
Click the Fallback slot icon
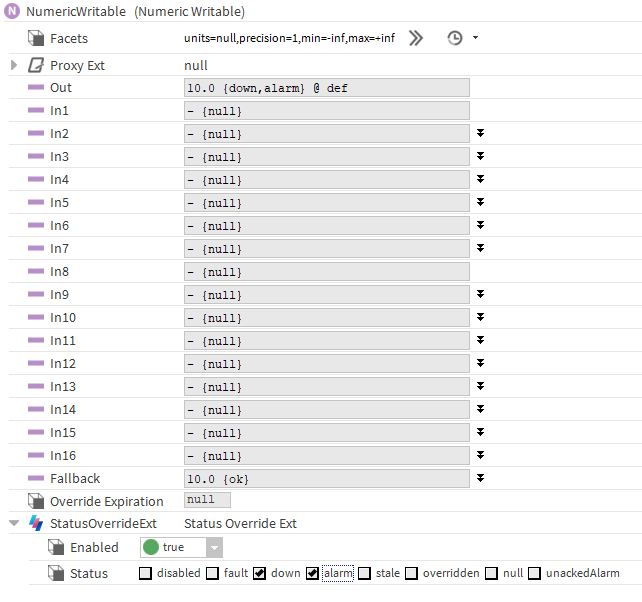[35, 479]
